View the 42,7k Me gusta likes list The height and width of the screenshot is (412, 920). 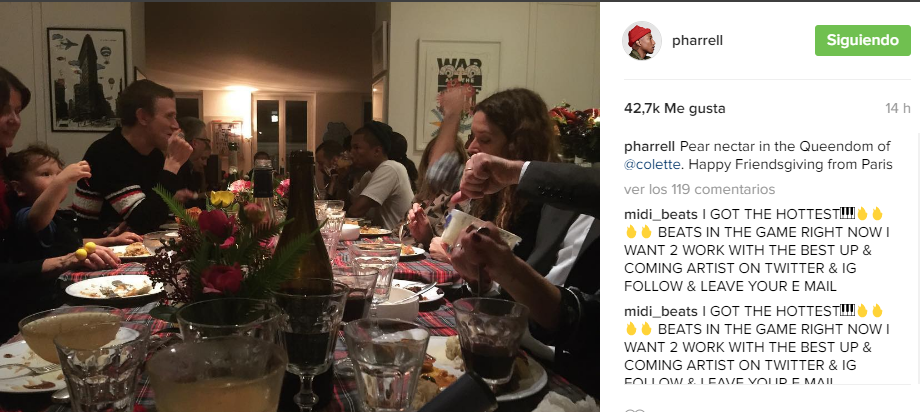pyautogui.click(x=674, y=109)
